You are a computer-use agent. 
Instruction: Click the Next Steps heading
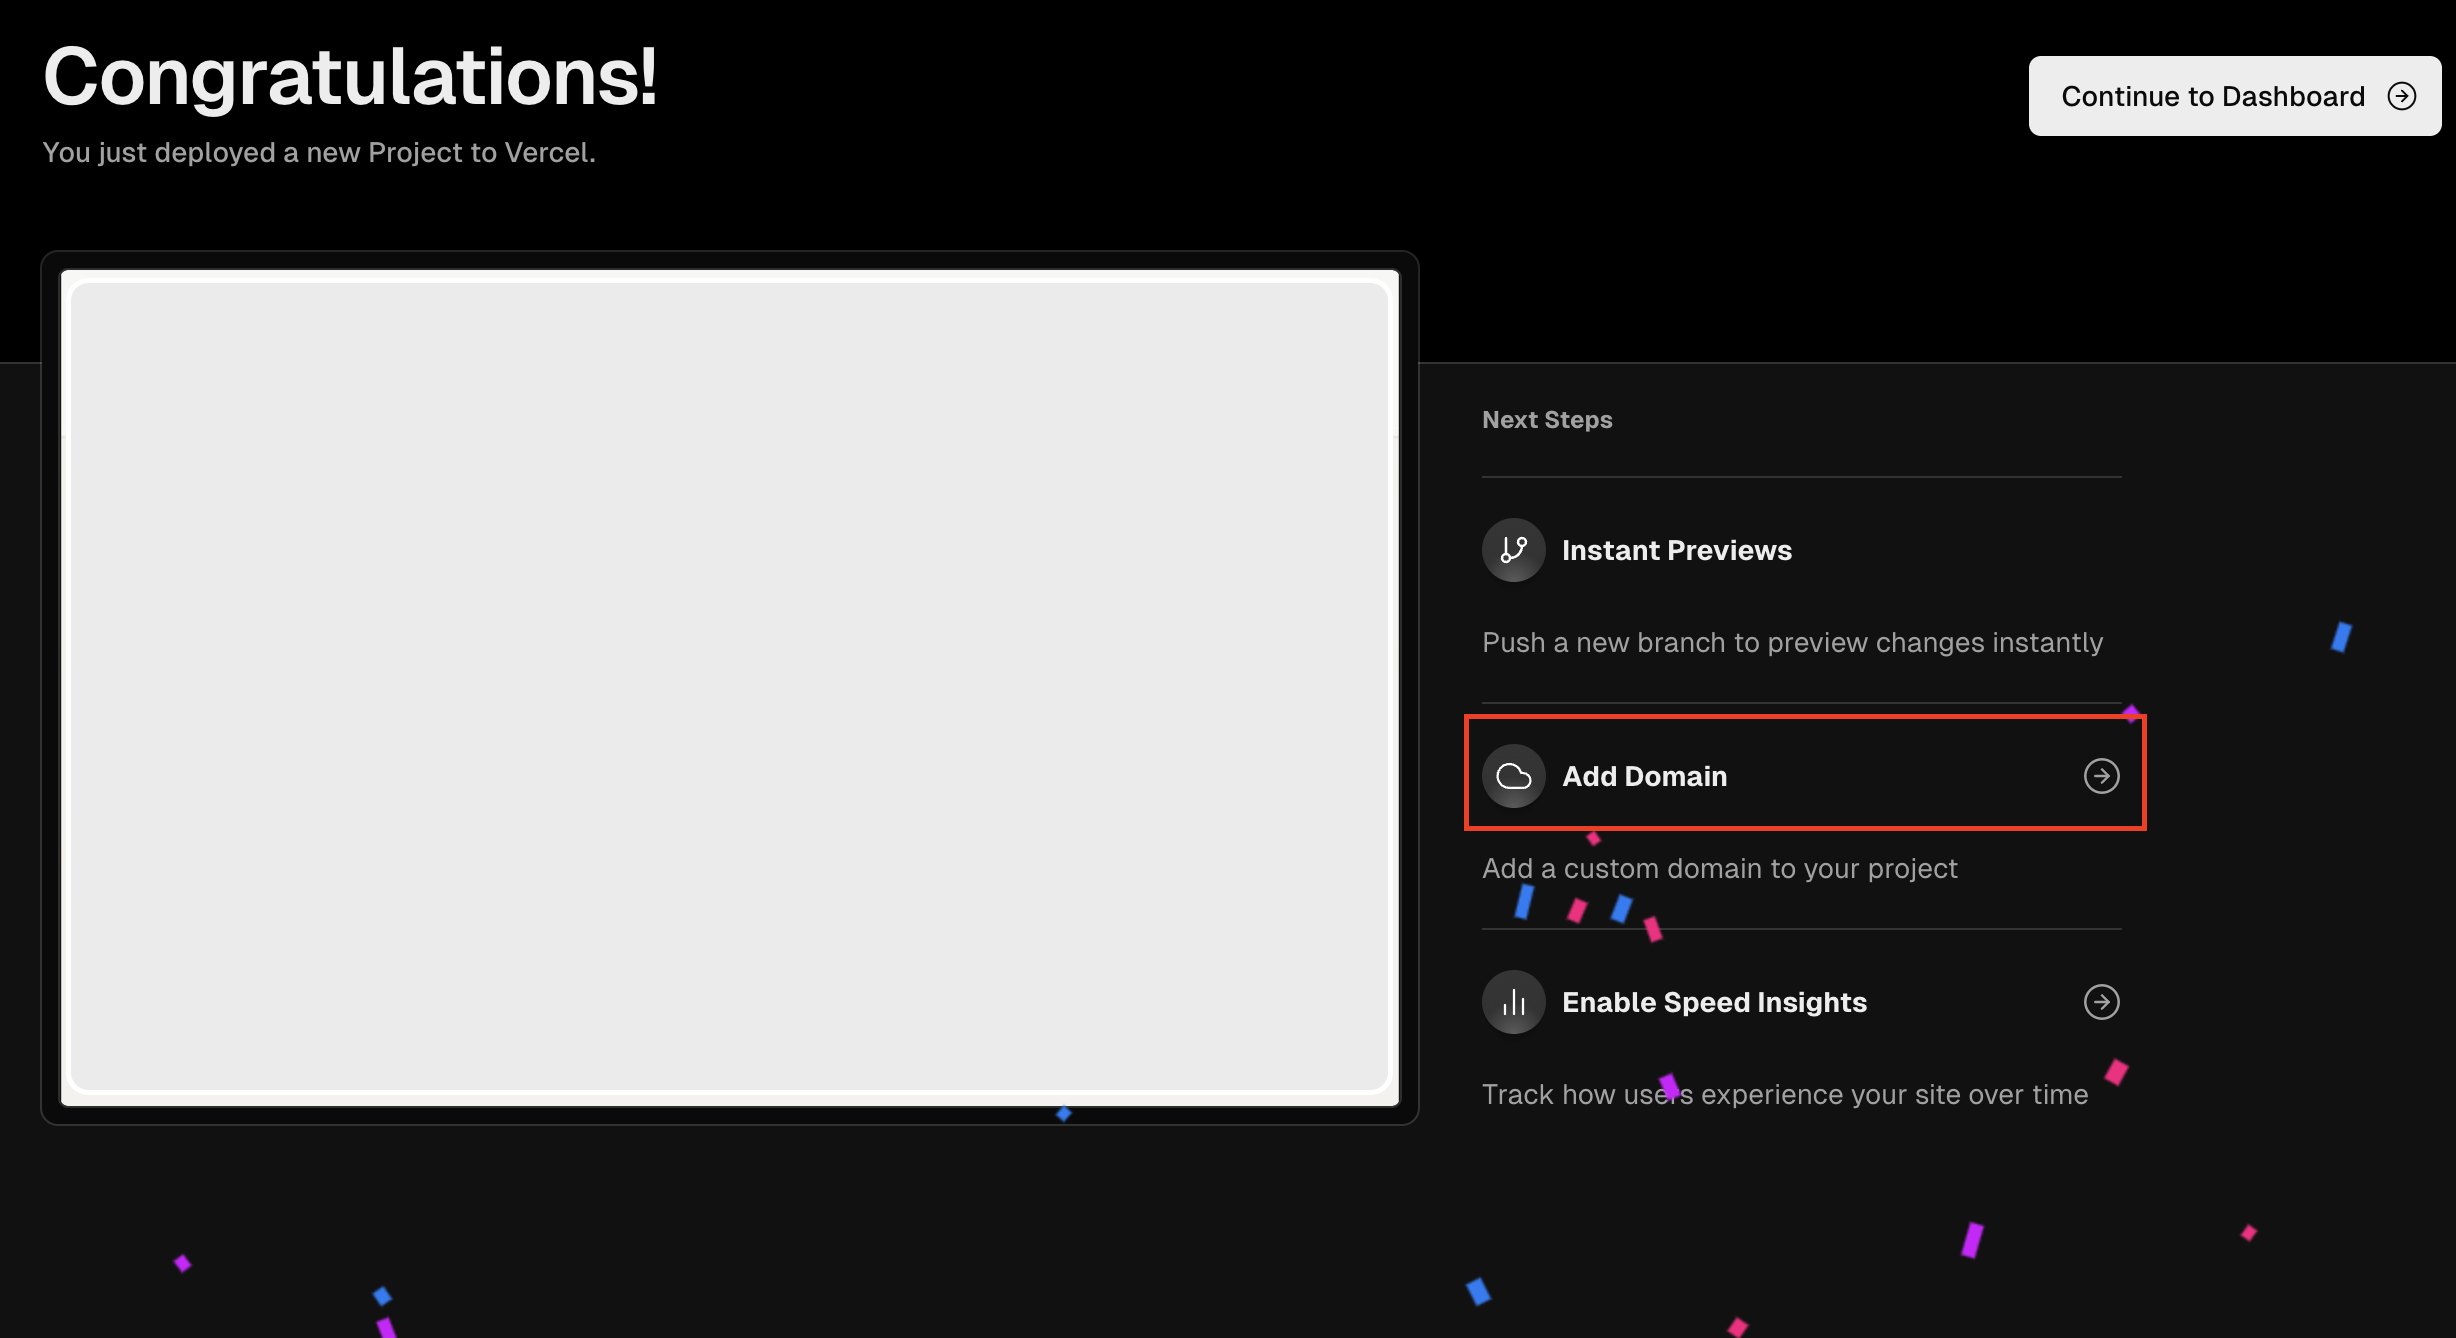pyautogui.click(x=1546, y=420)
